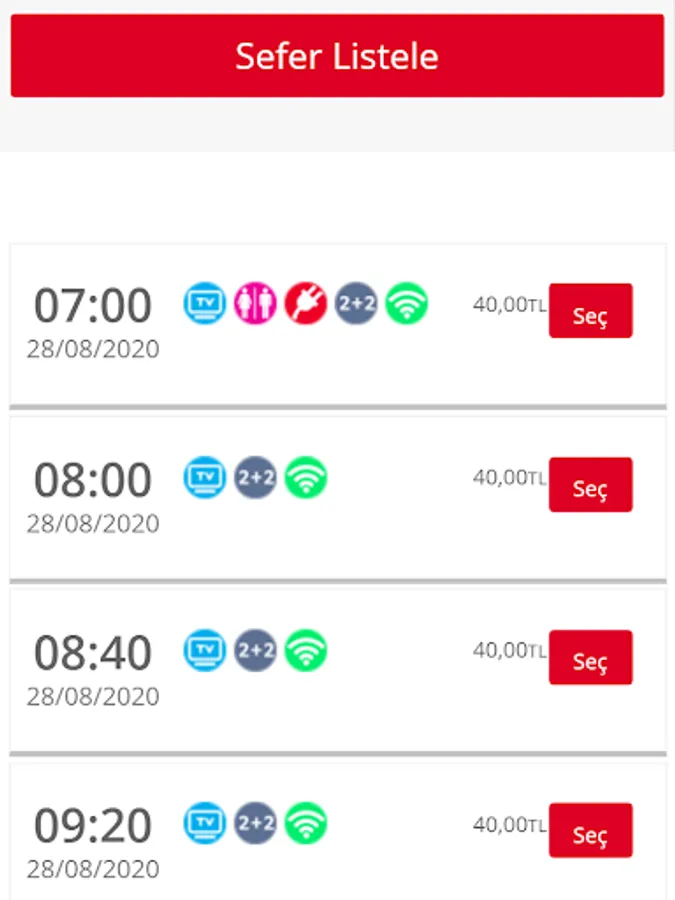
Task: Click the Sefer Listele button
Action: click(x=337, y=56)
